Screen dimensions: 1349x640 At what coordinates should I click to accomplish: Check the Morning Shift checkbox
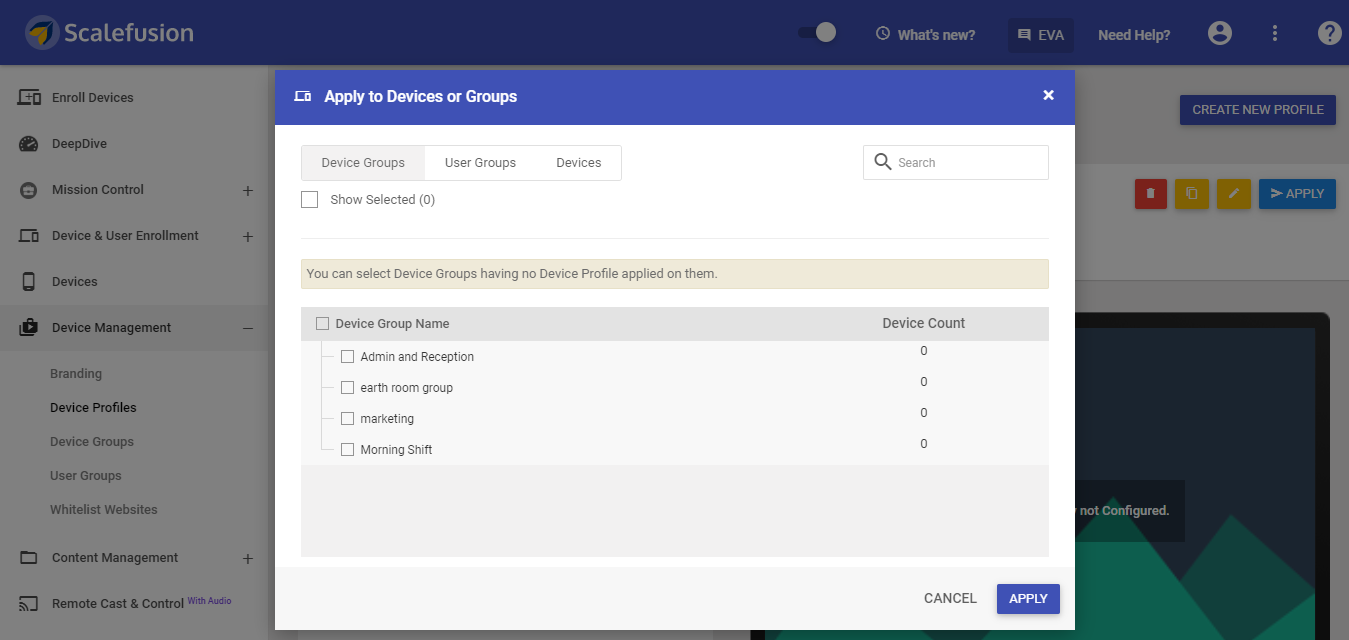tap(348, 450)
